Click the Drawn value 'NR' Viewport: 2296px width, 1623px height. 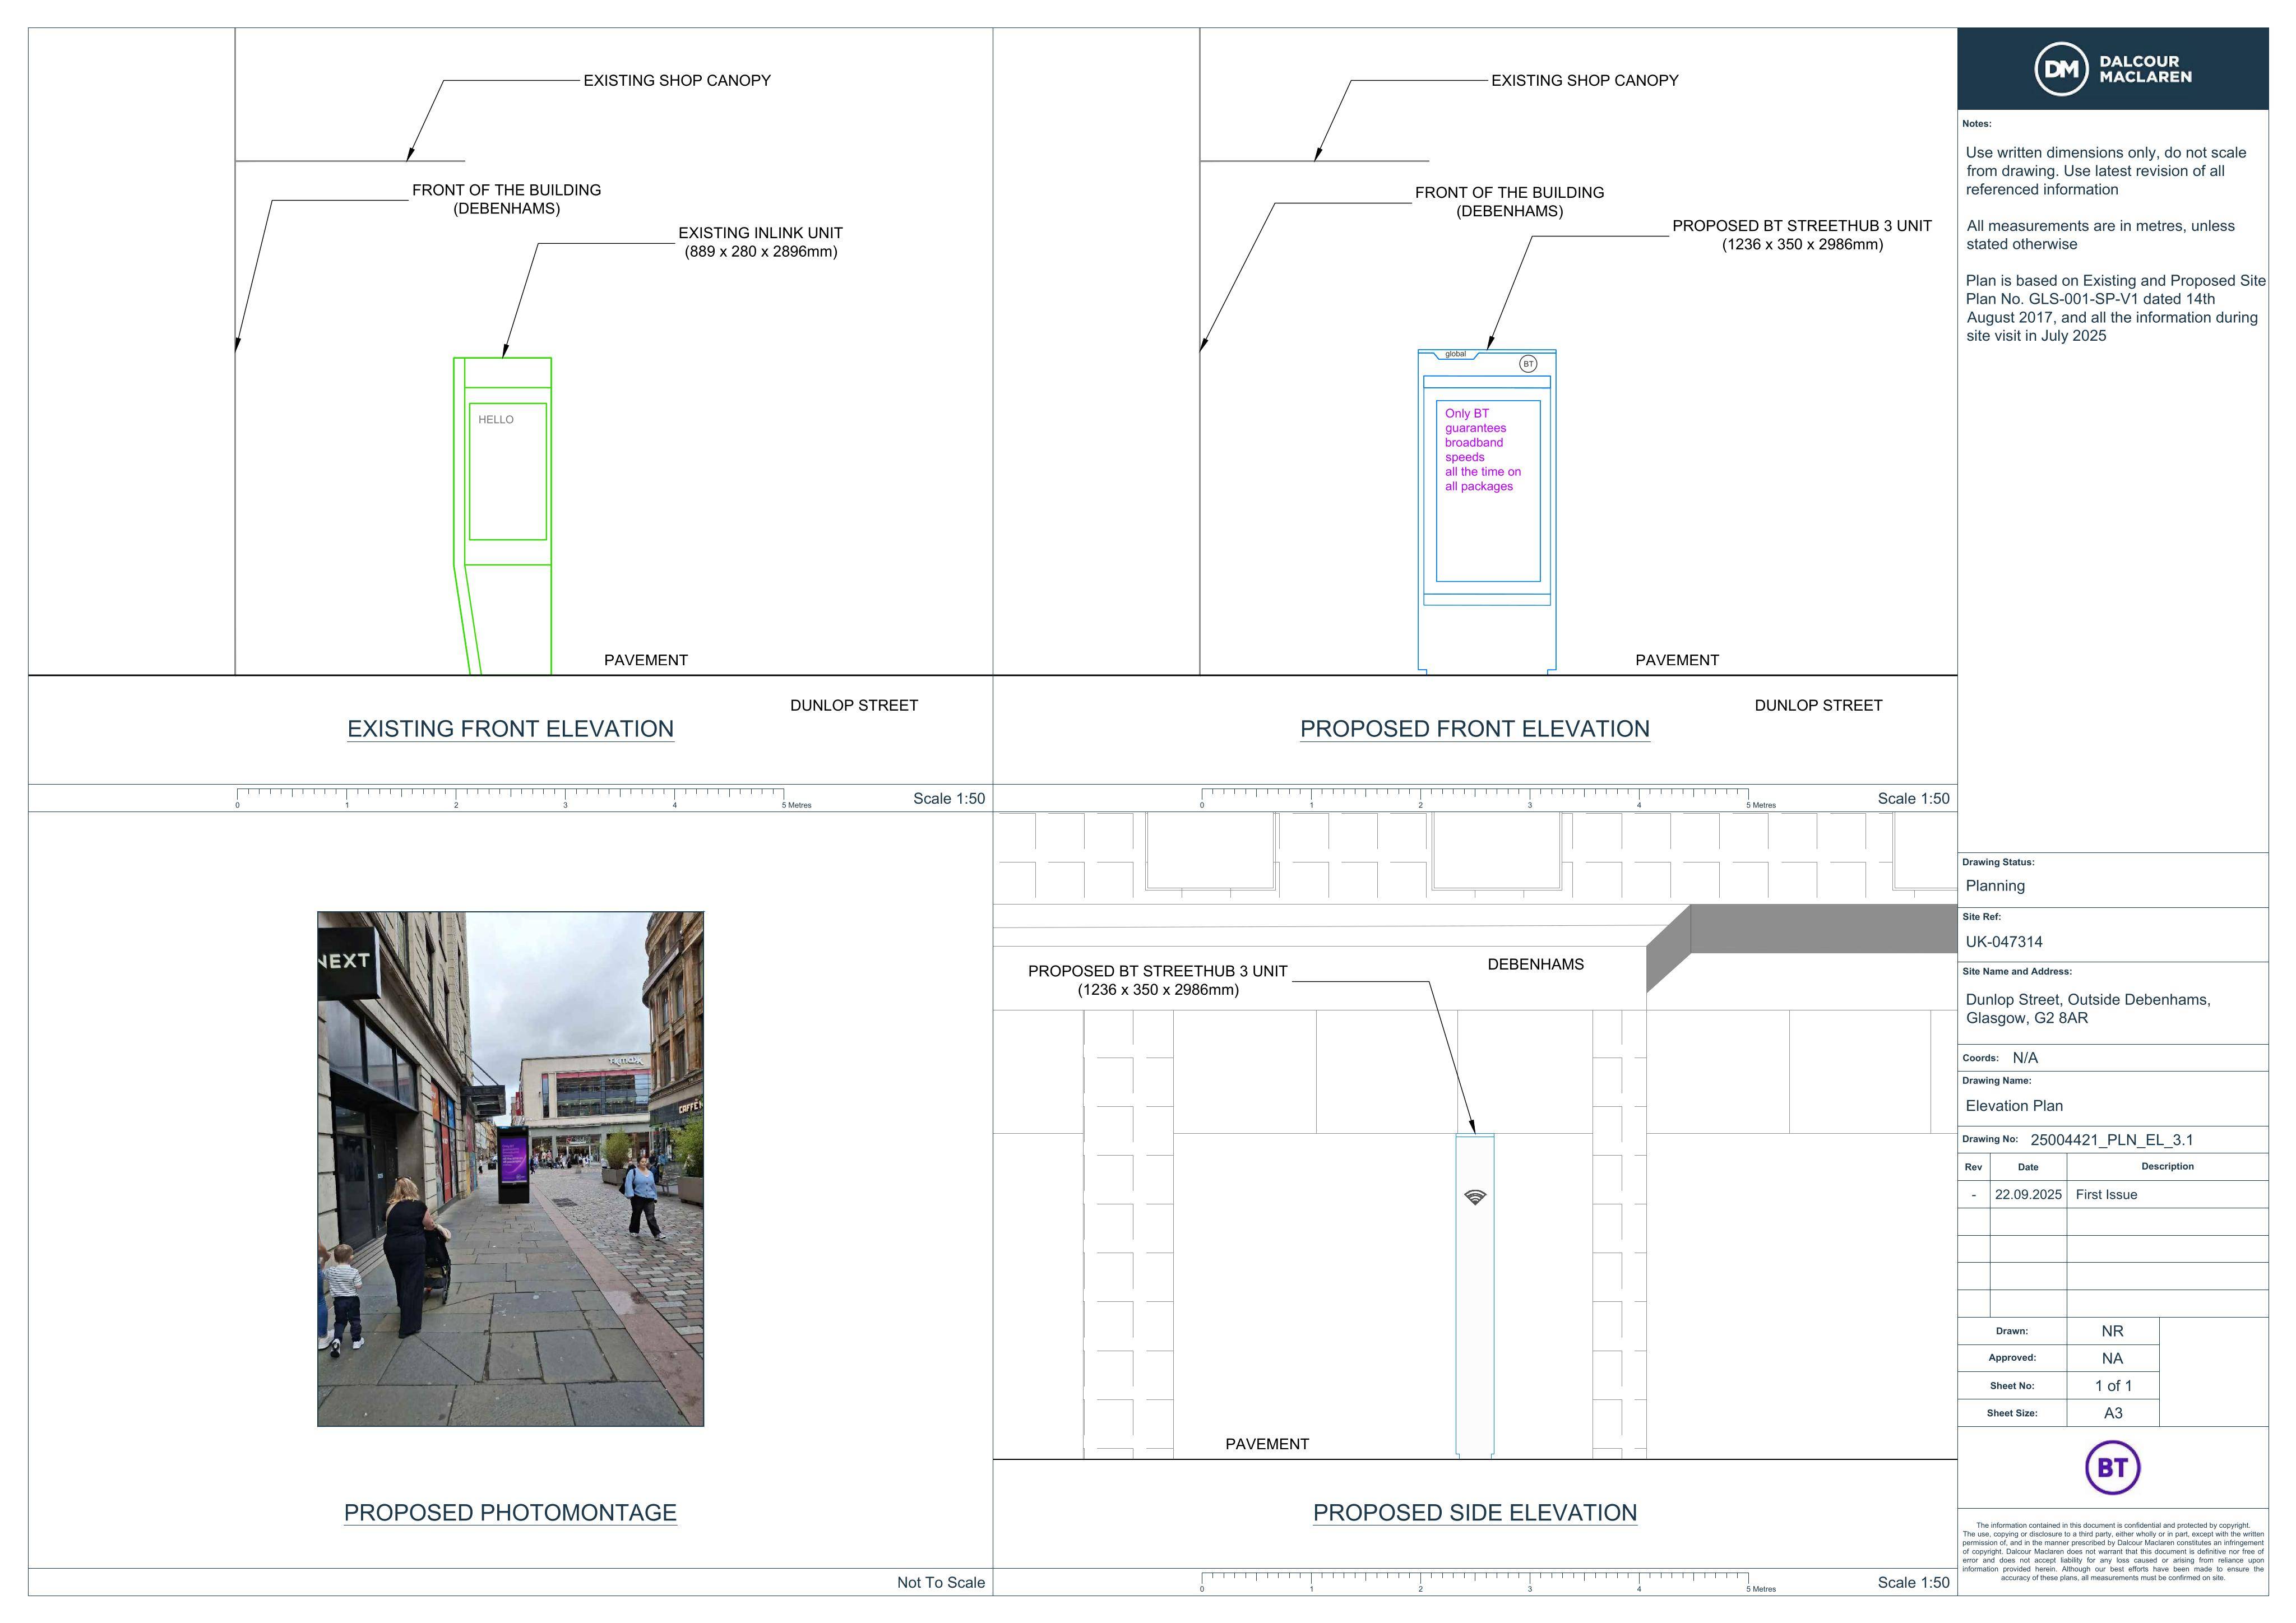coord(2112,1332)
